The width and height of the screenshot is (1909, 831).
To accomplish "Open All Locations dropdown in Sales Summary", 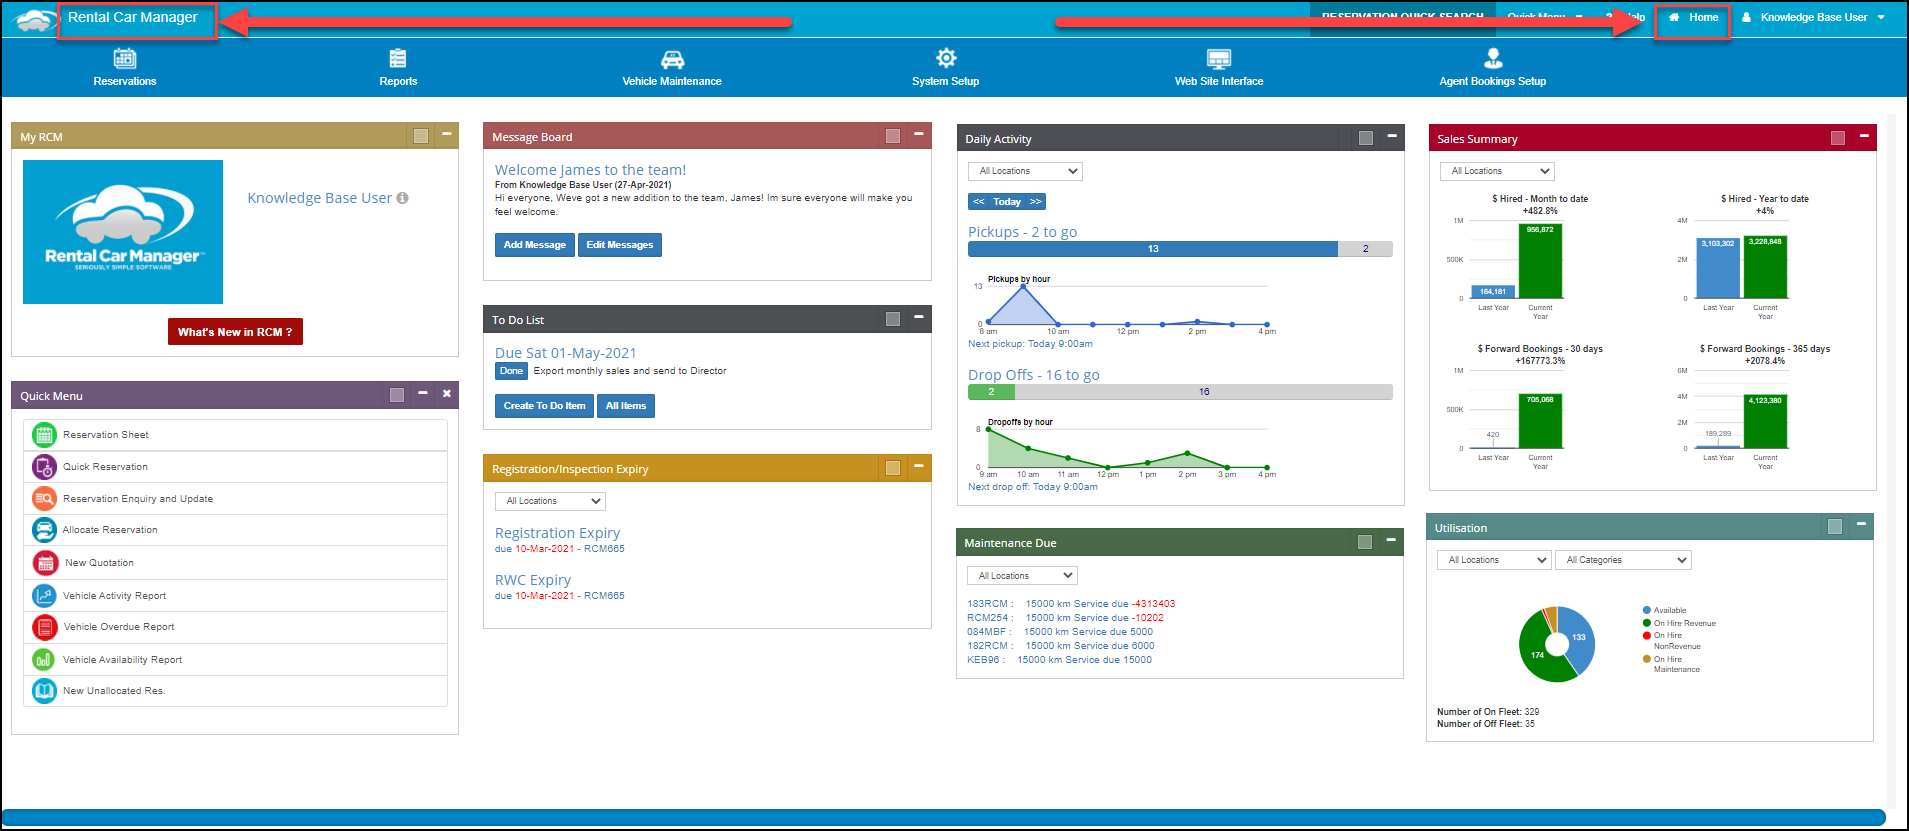I will point(1497,171).
